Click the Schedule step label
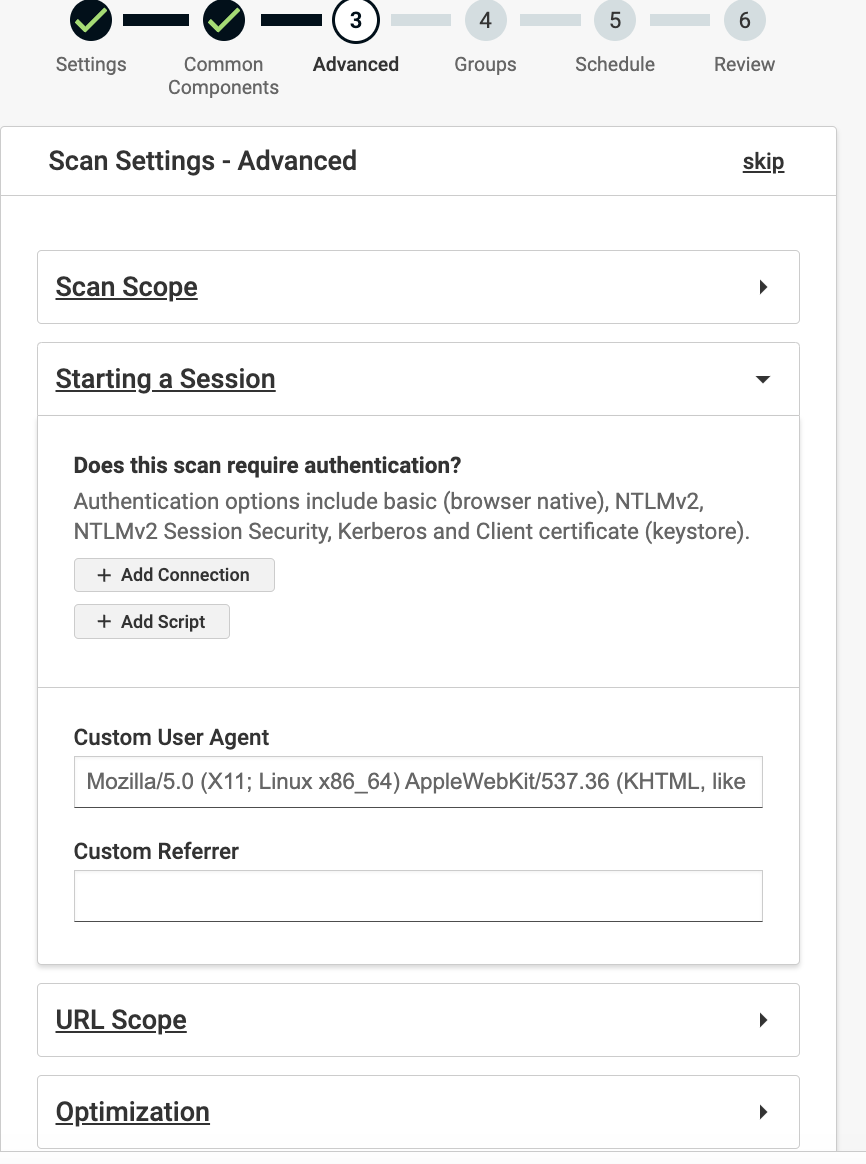The image size is (866, 1164). [x=615, y=64]
